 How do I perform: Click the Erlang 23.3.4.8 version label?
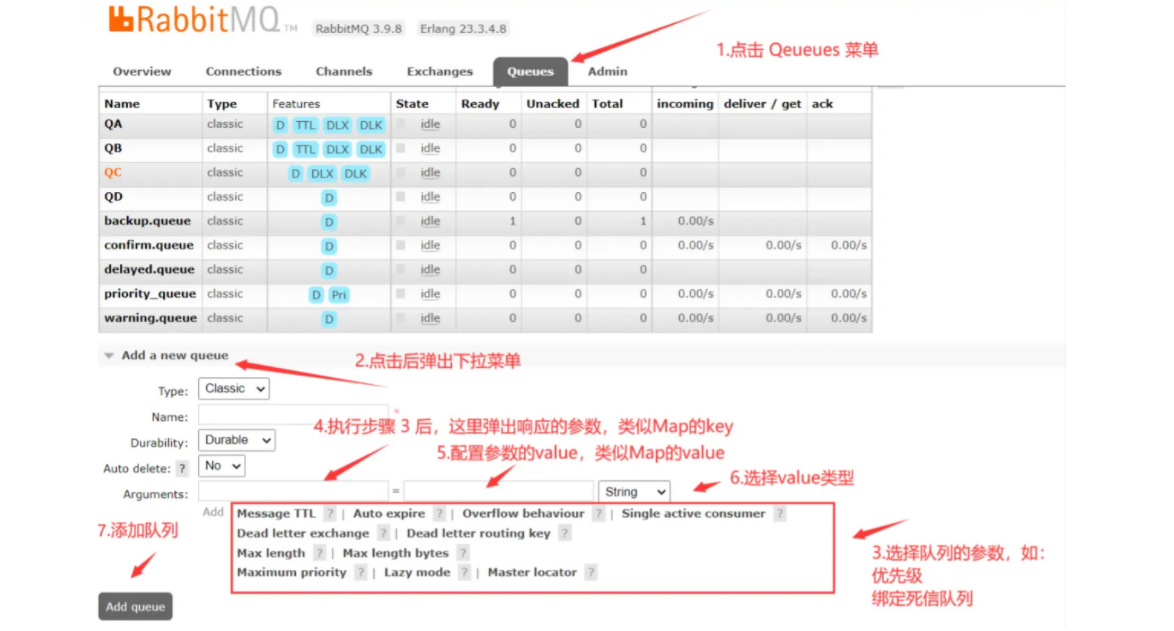point(463,29)
